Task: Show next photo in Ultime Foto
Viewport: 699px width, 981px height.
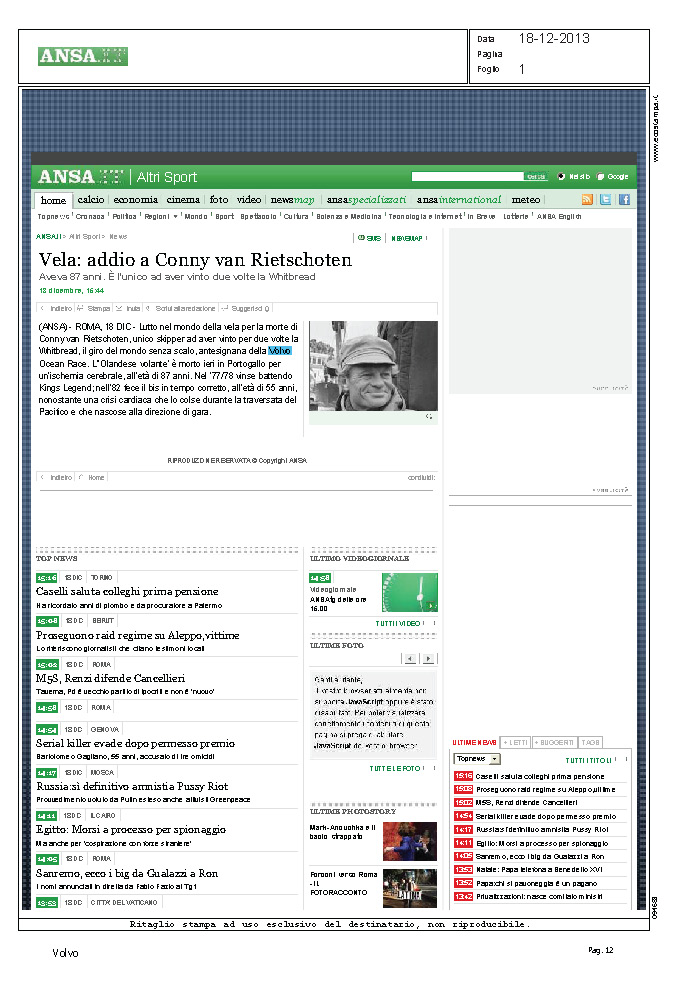Action: [428, 658]
